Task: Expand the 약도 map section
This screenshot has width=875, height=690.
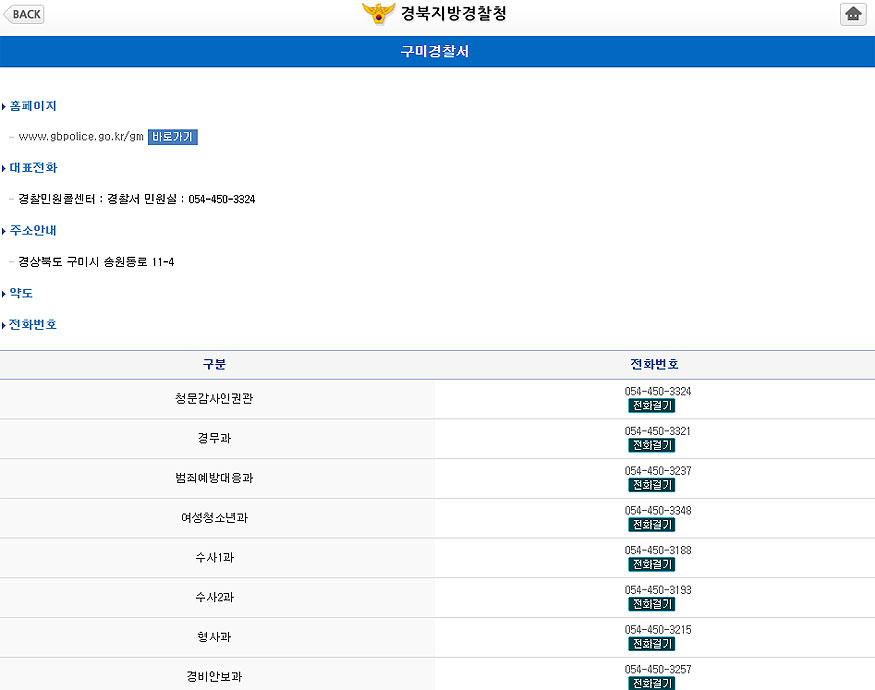Action: [x=21, y=294]
